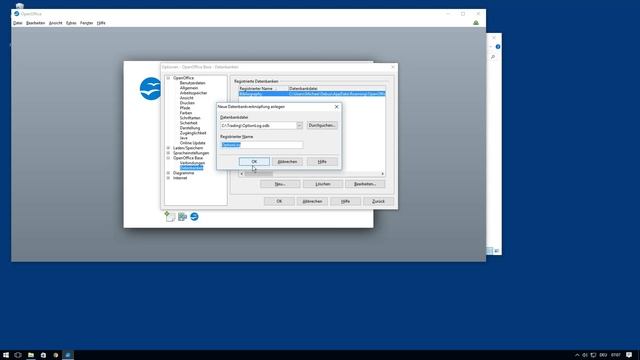Screen dimensions: 640x360
Task: Expand the Spracheinstellungen tree node
Action: pos(168,153)
